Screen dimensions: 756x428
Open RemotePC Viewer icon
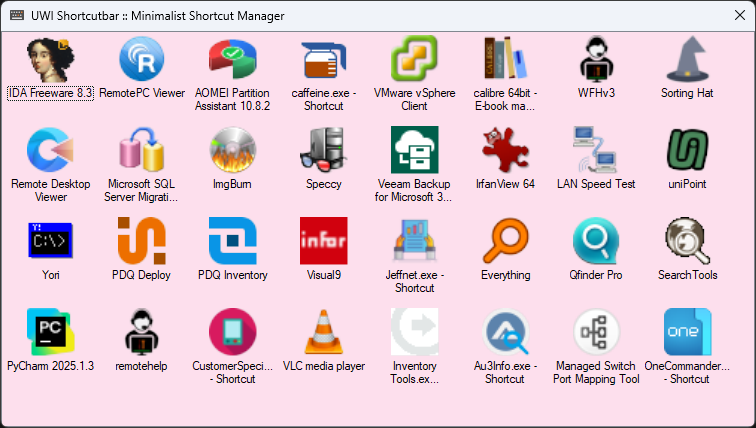(142, 59)
